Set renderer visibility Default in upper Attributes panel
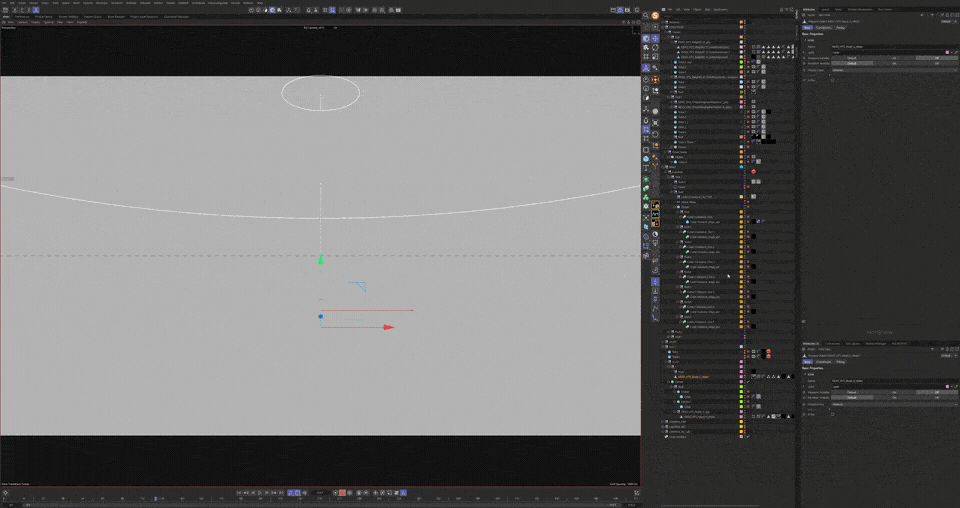960x508 pixels. pyautogui.click(x=852, y=64)
